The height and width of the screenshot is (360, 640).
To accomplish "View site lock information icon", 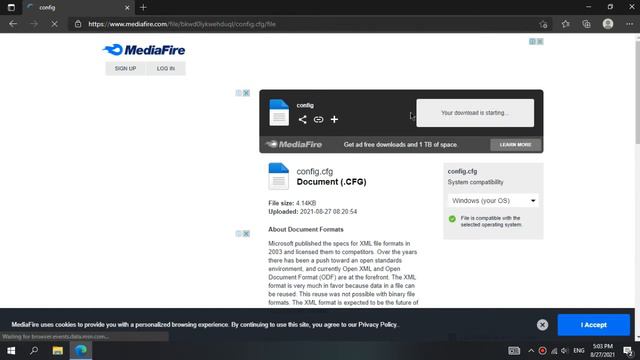I will (78, 24).
